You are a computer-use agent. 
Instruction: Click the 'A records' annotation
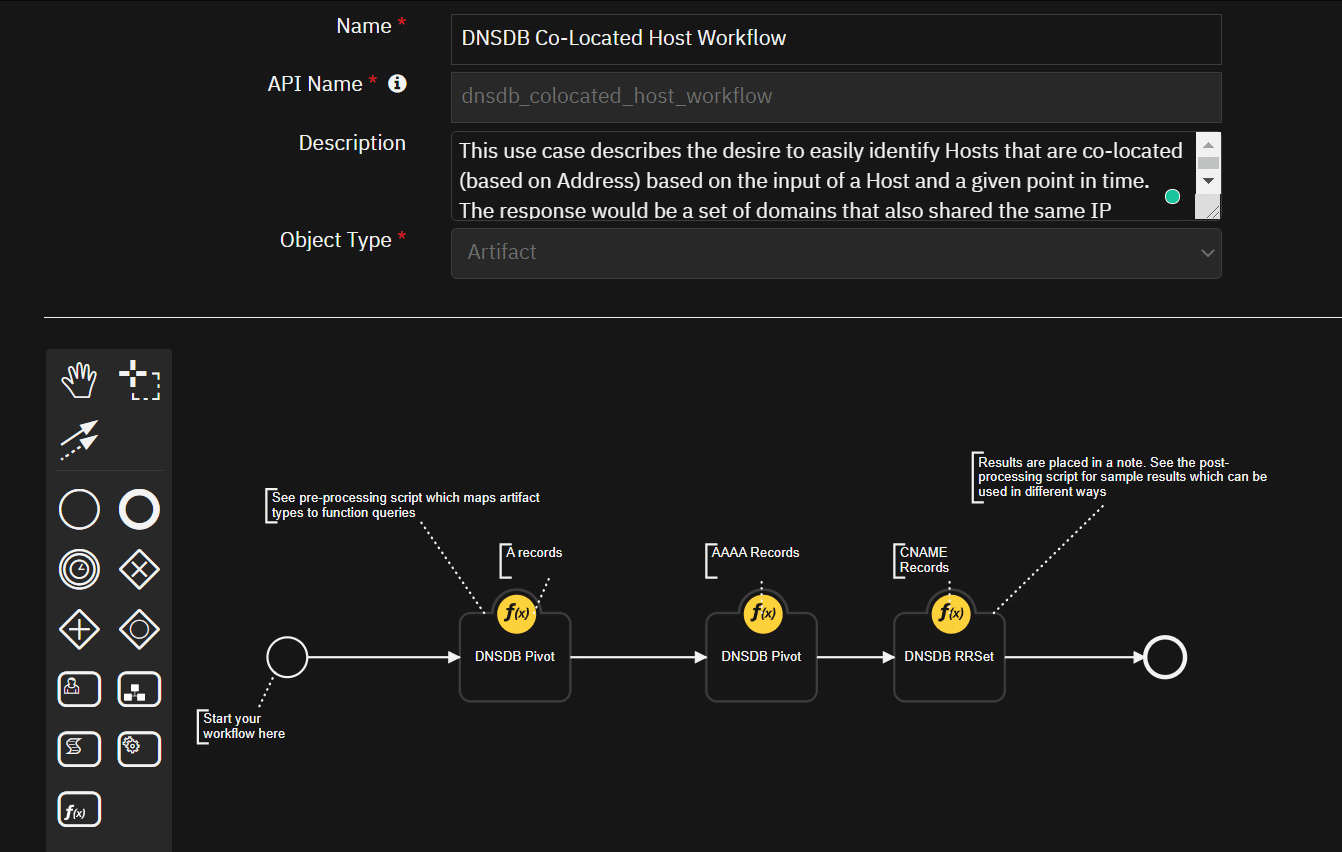pyautogui.click(x=534, y=552)
